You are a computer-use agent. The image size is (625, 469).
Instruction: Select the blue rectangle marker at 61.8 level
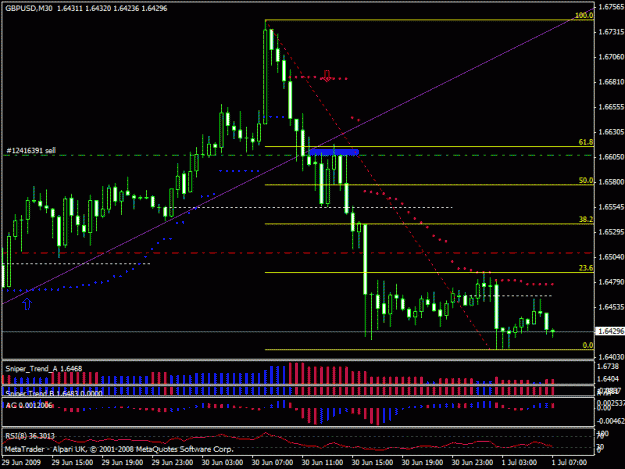coord(334,152)
